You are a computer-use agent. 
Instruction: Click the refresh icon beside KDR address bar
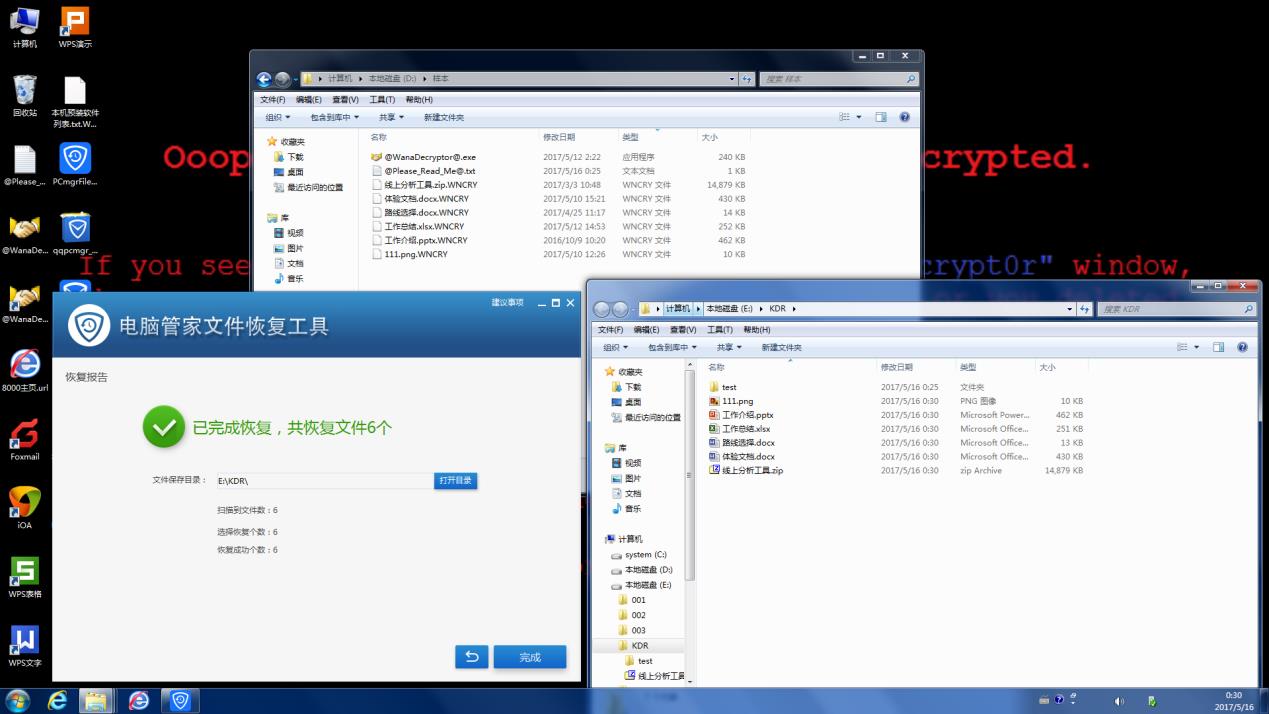pos(1085,308)
